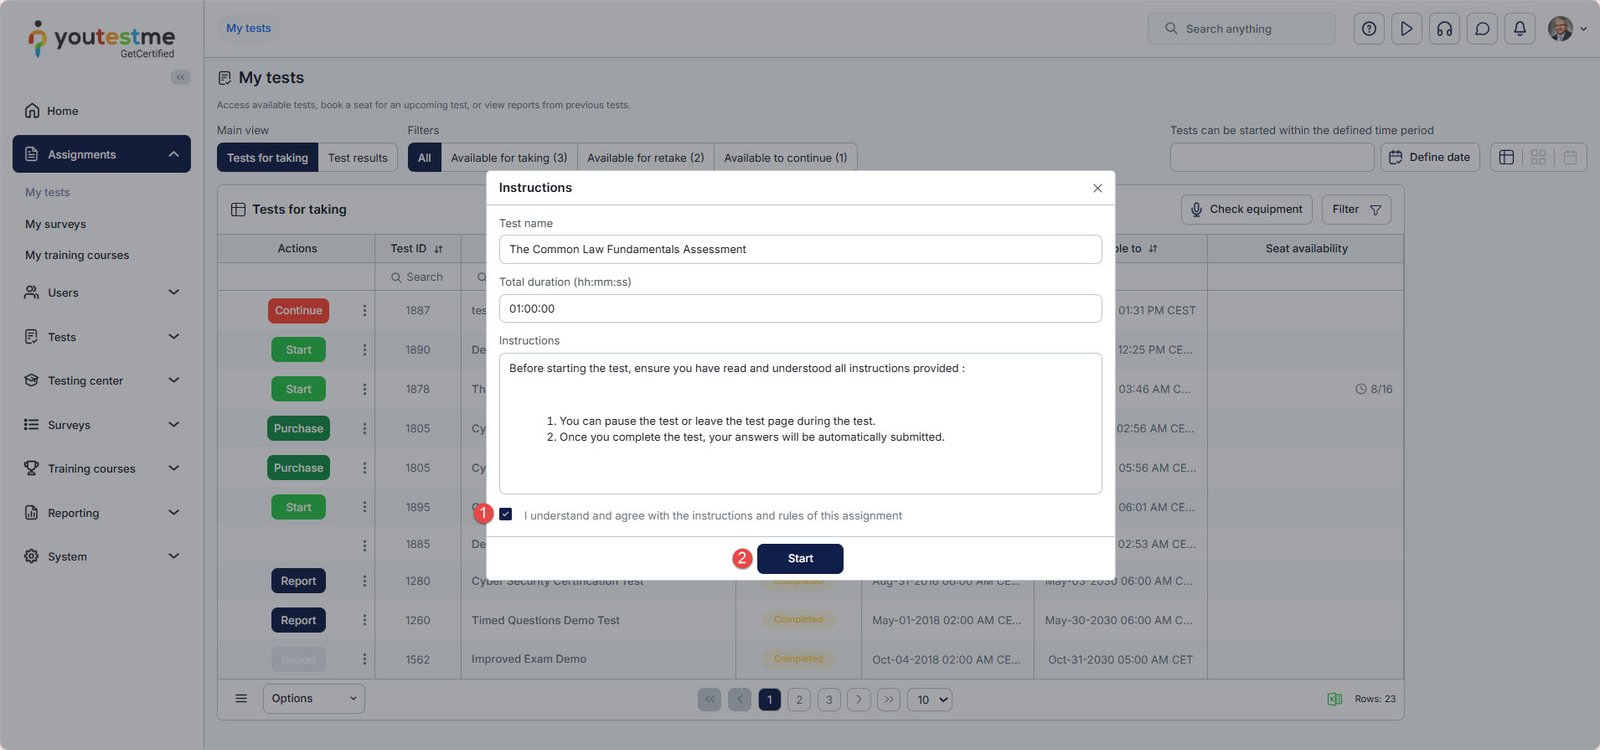Select the table list view toggle
The width and height of the screenshot is (1600, 750).
[1506, 157]
